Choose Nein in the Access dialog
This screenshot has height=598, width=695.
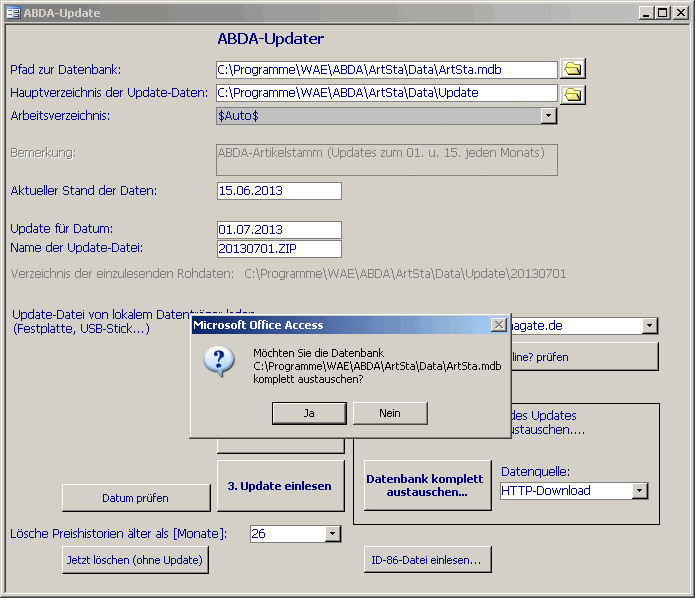click(390, 413)
